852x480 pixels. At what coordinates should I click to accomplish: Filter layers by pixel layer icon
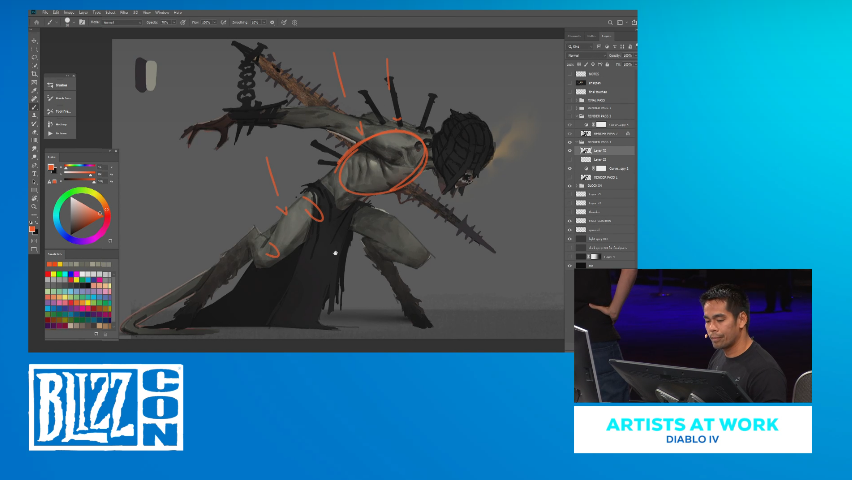point(599,47)
